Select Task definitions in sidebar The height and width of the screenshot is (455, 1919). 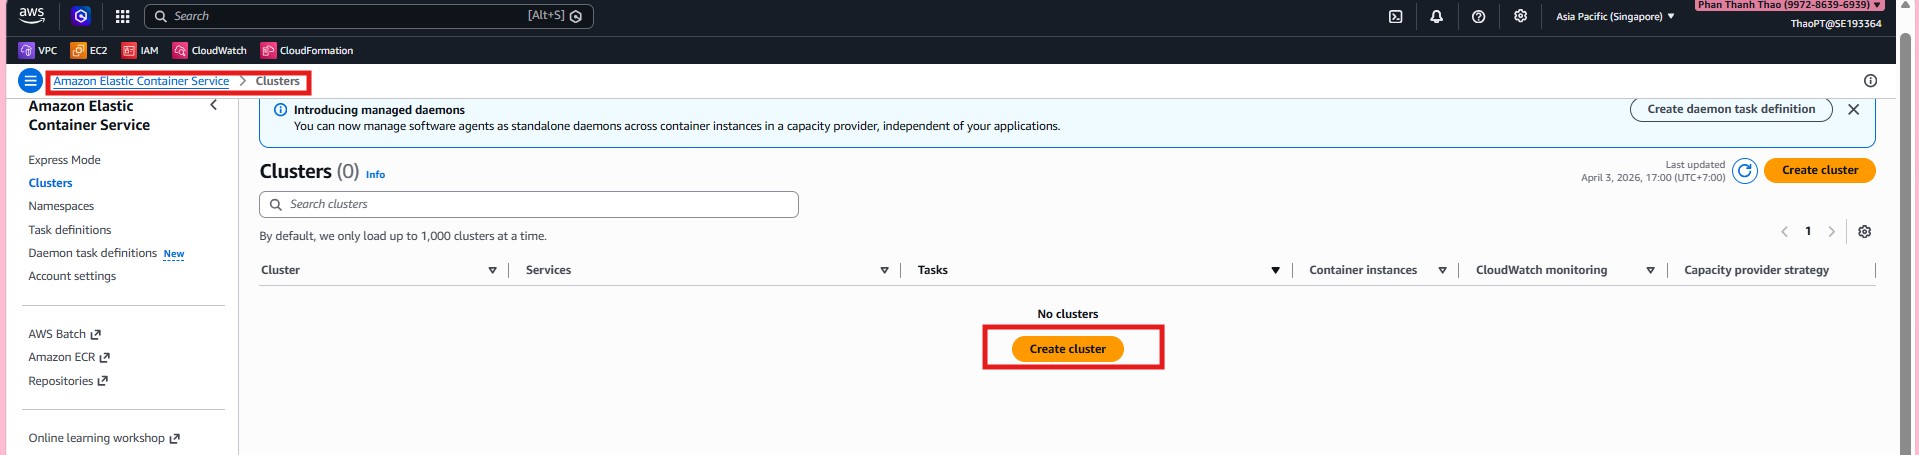point(70,230)
